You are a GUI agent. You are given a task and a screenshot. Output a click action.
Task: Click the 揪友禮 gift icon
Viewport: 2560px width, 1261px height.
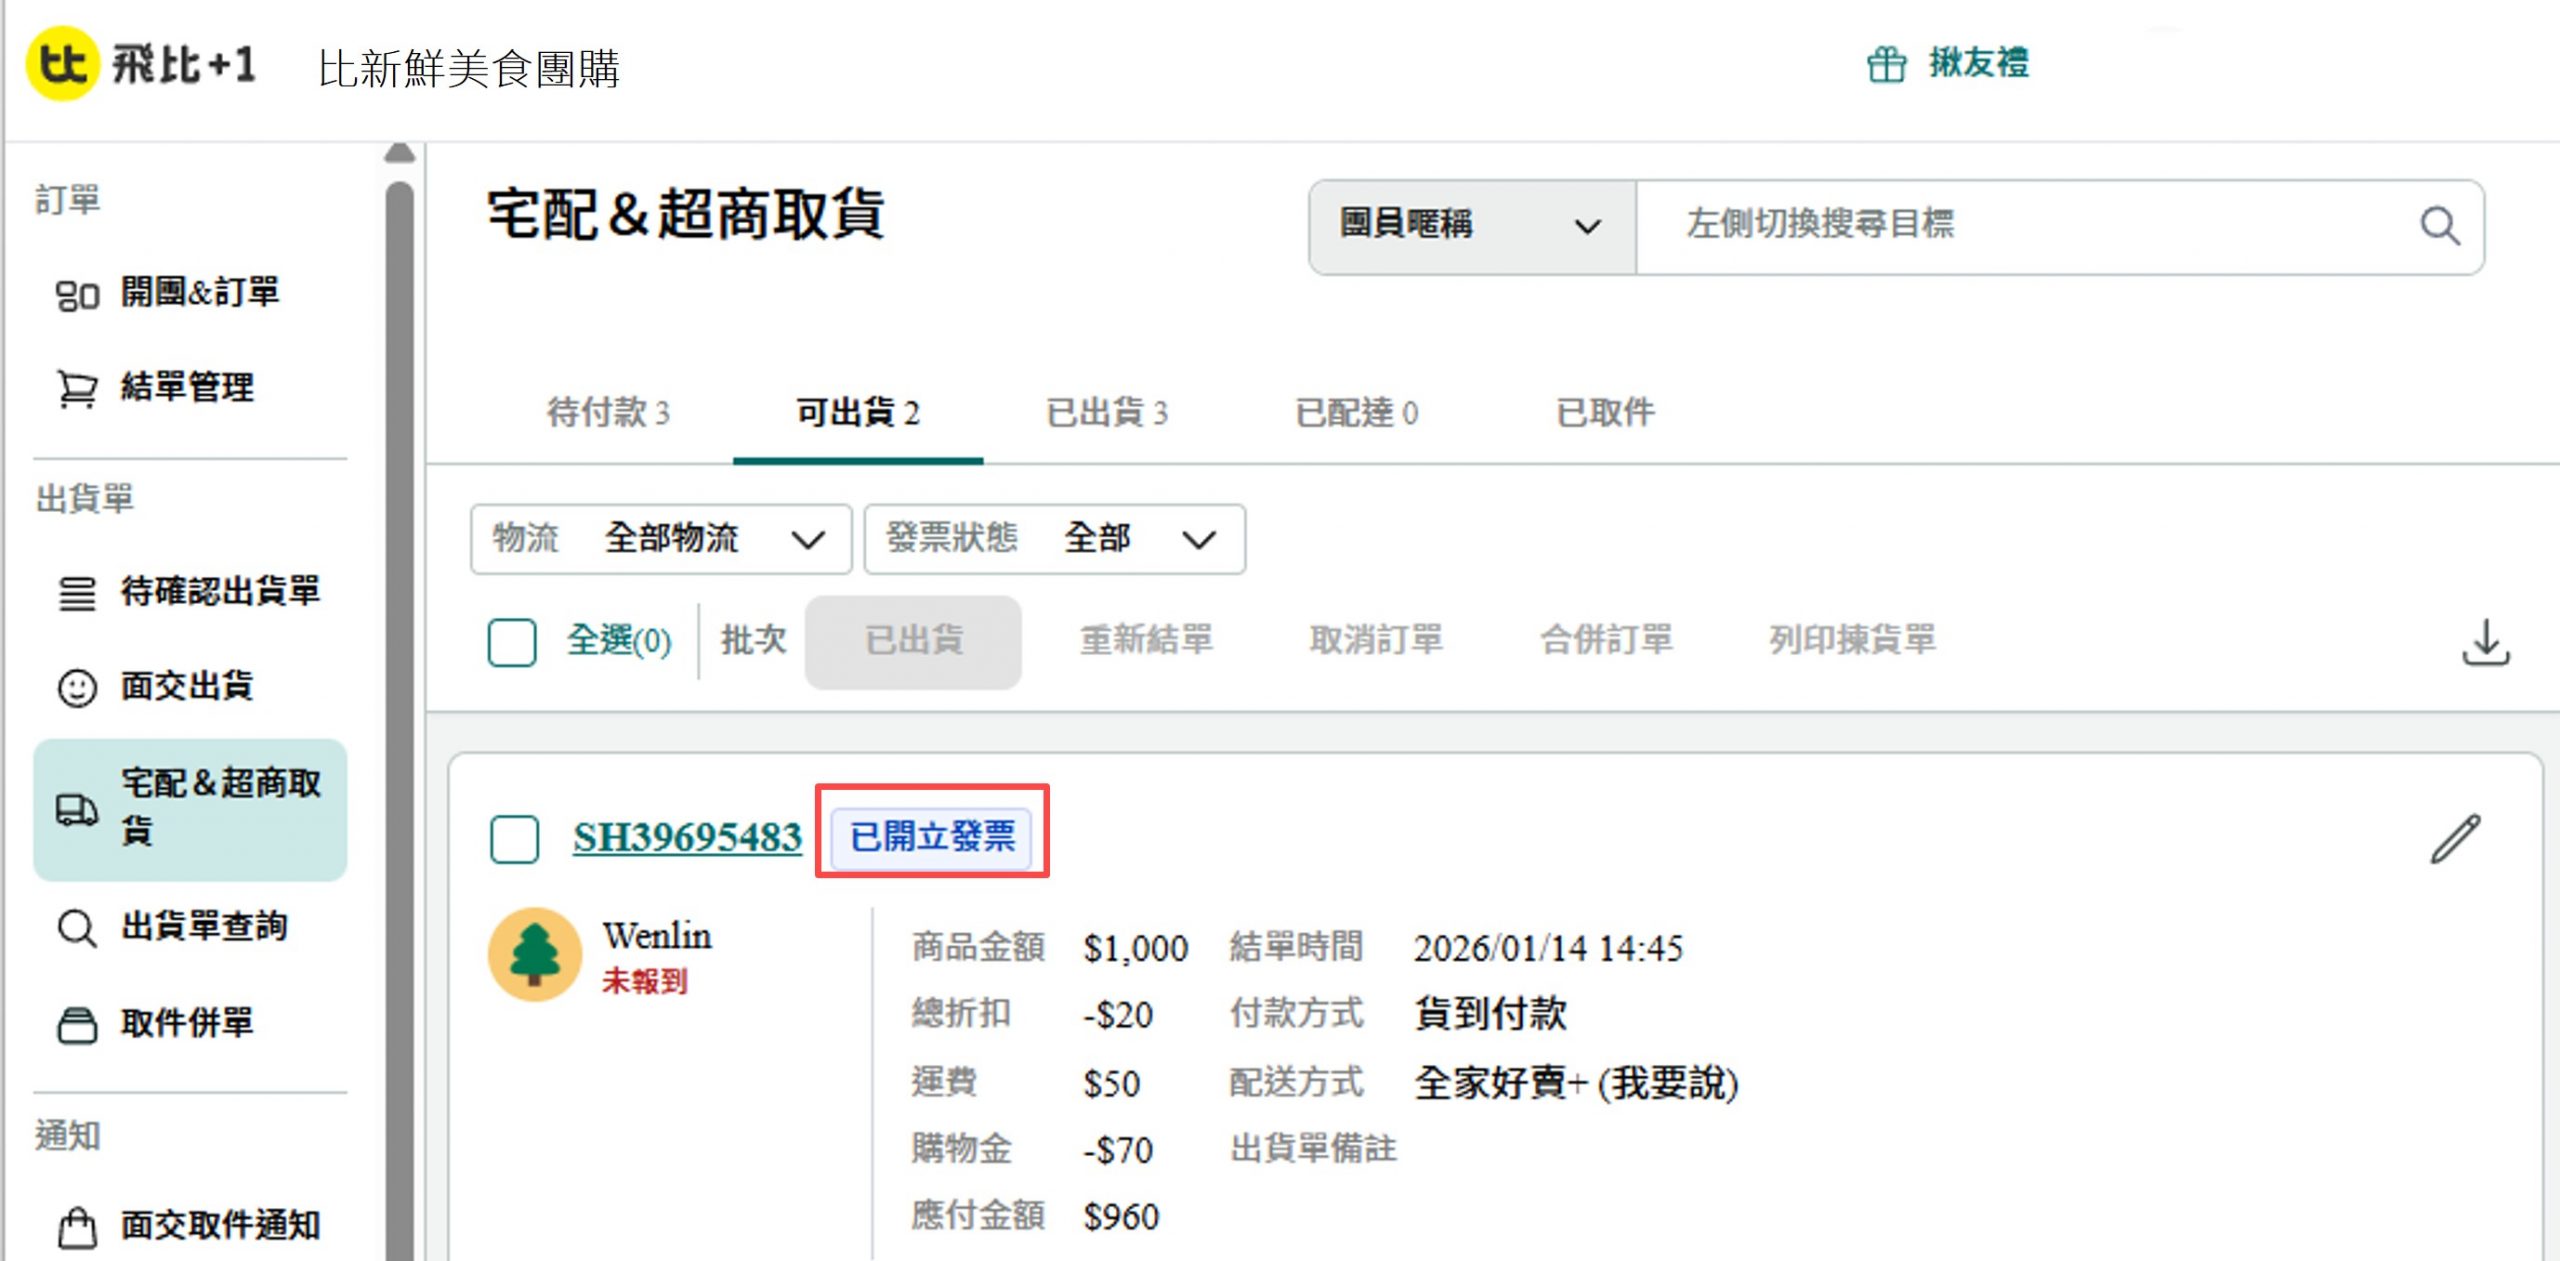point(1886,64)
